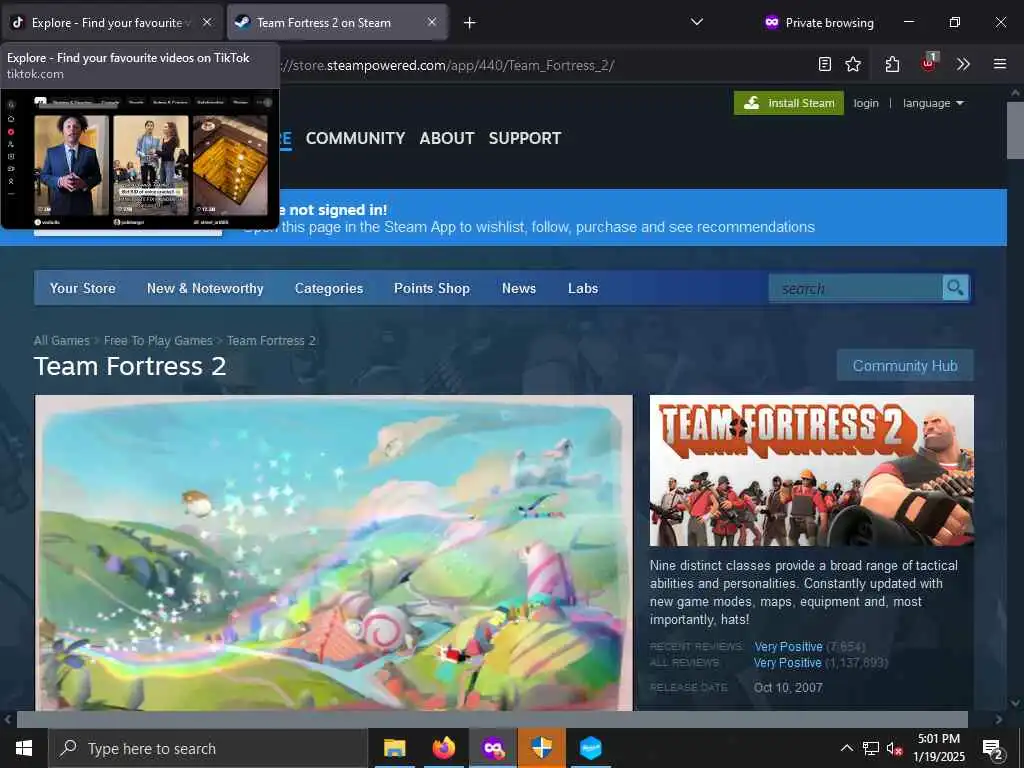Open the language dropdown

pyautogui.click(x=933, y=103)
